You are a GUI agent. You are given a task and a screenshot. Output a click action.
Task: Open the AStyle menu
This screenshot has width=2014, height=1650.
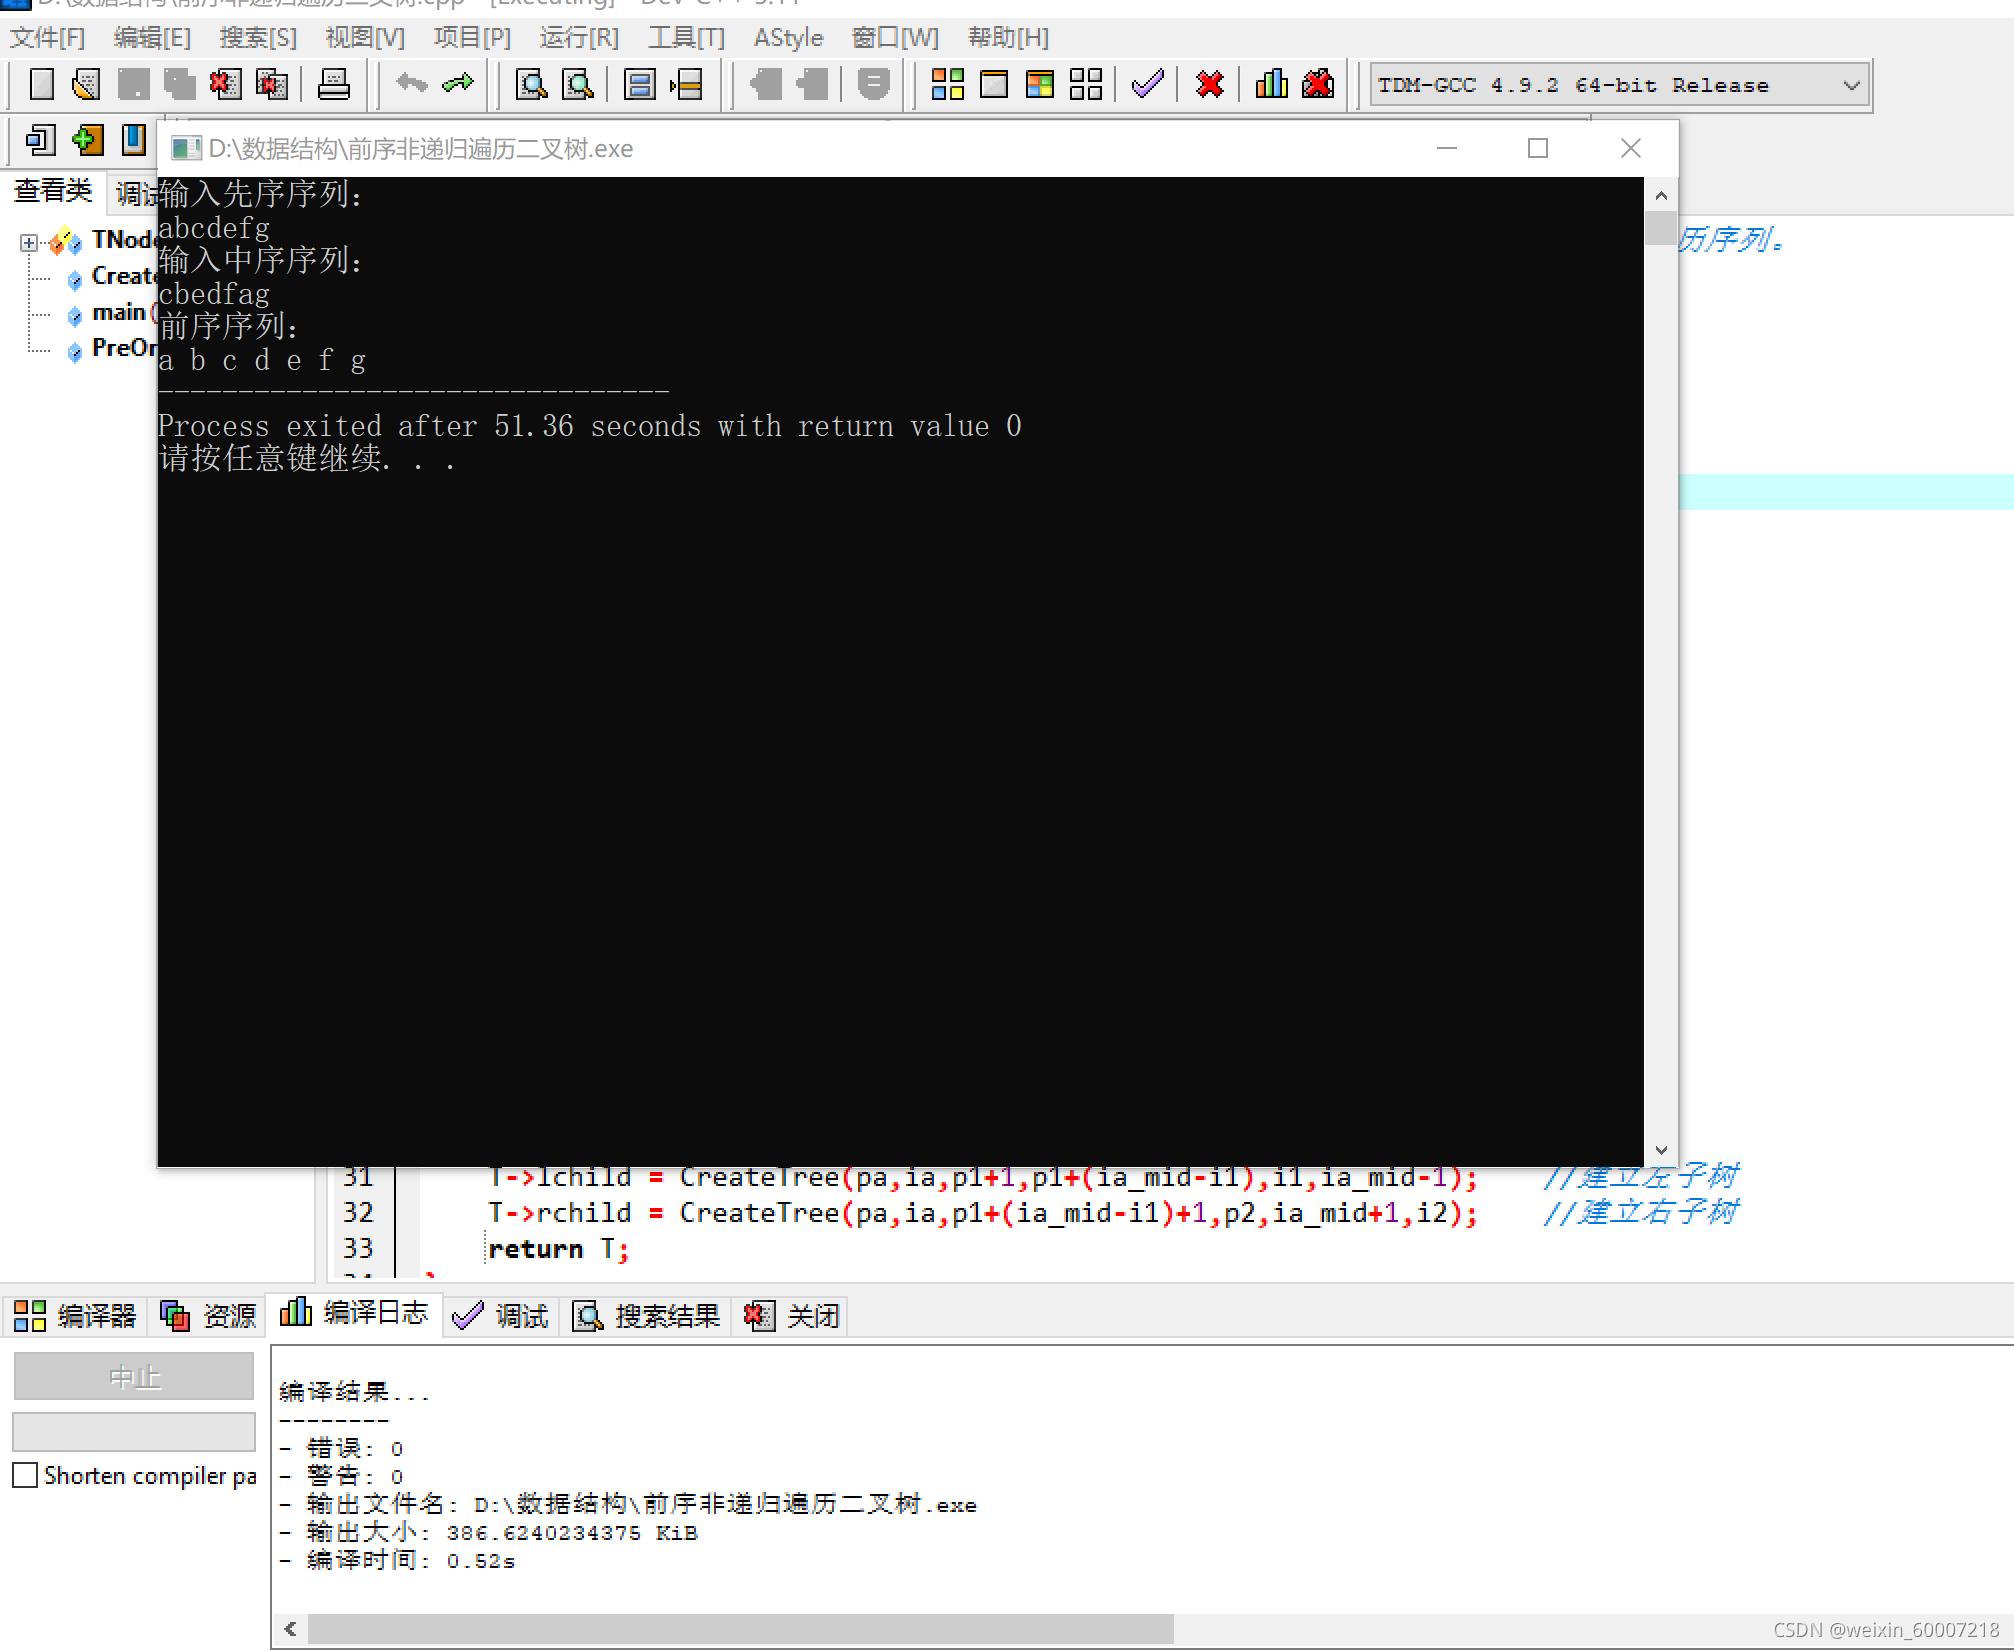[x=788, y=38]
